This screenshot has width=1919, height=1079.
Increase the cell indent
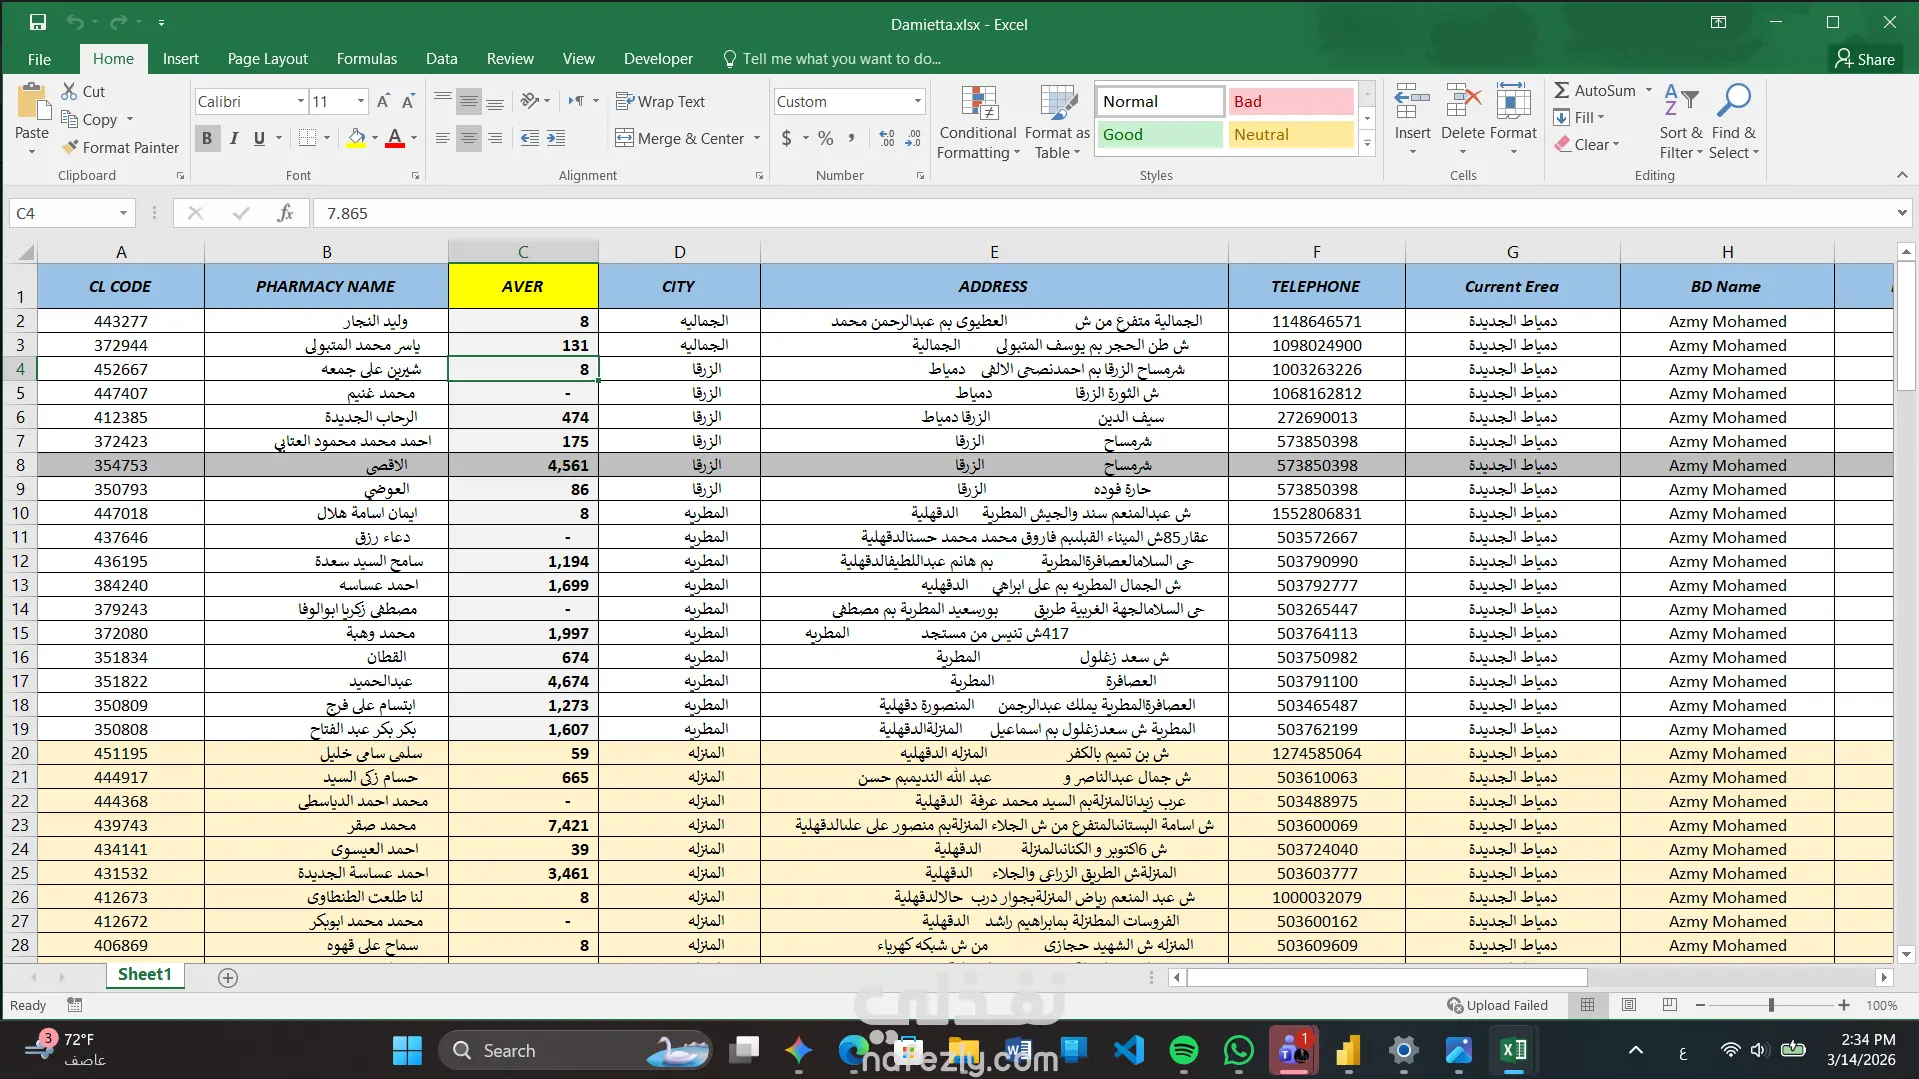tap(556, 138)
